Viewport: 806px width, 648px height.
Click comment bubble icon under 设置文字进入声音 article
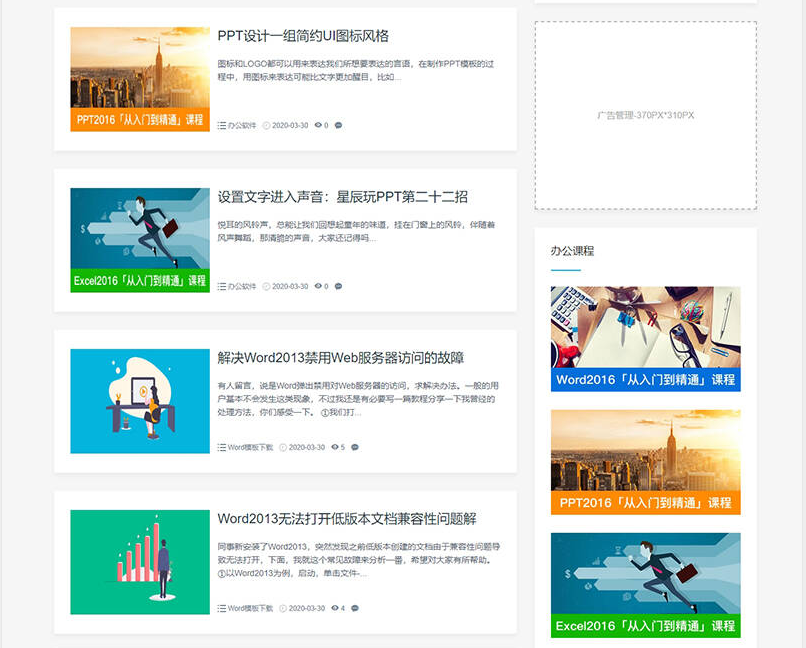pyautogui.click(x=338, y=287)
